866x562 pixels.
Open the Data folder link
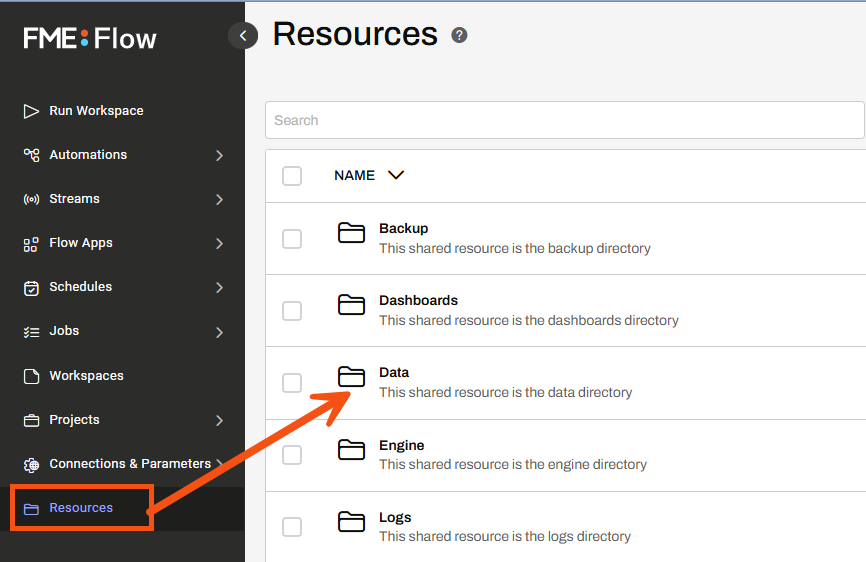click(x=394, y=373)
